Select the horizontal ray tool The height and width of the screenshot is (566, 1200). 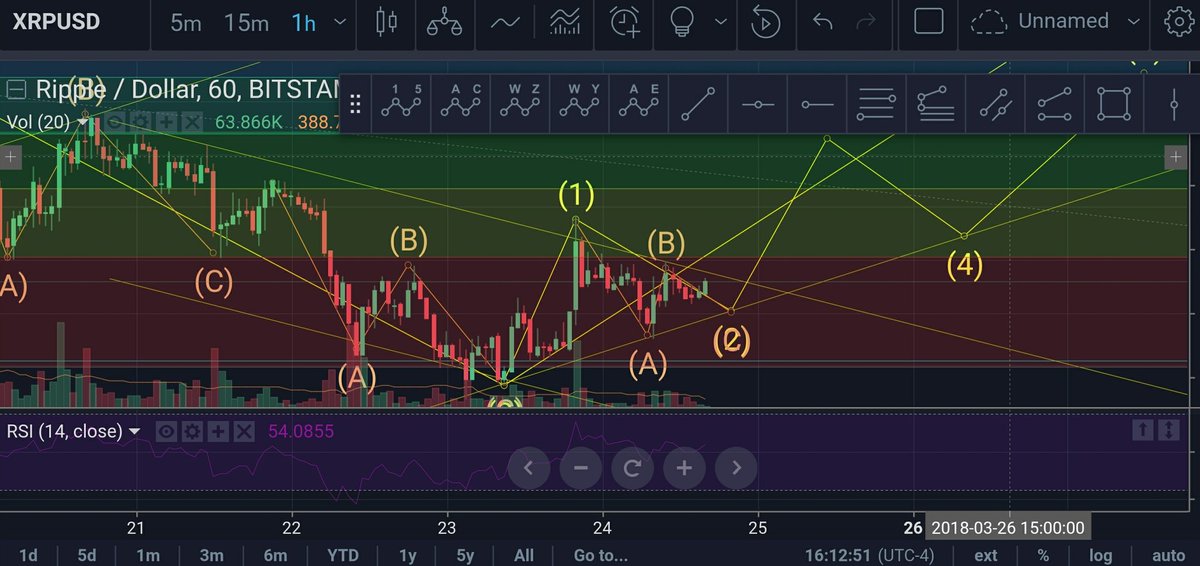coord(817,104)
